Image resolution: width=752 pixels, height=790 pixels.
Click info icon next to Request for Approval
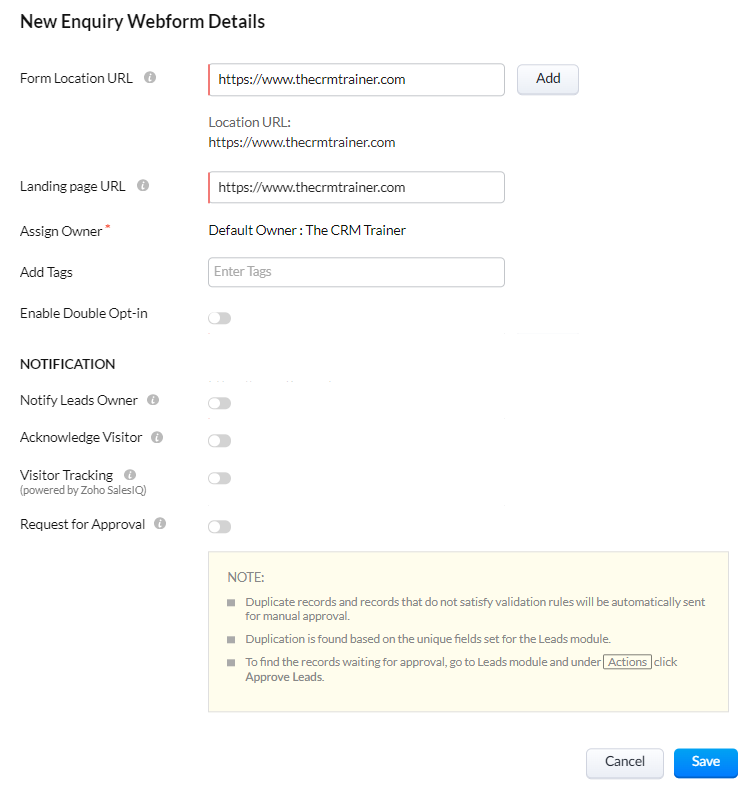[x=160, y=523]
